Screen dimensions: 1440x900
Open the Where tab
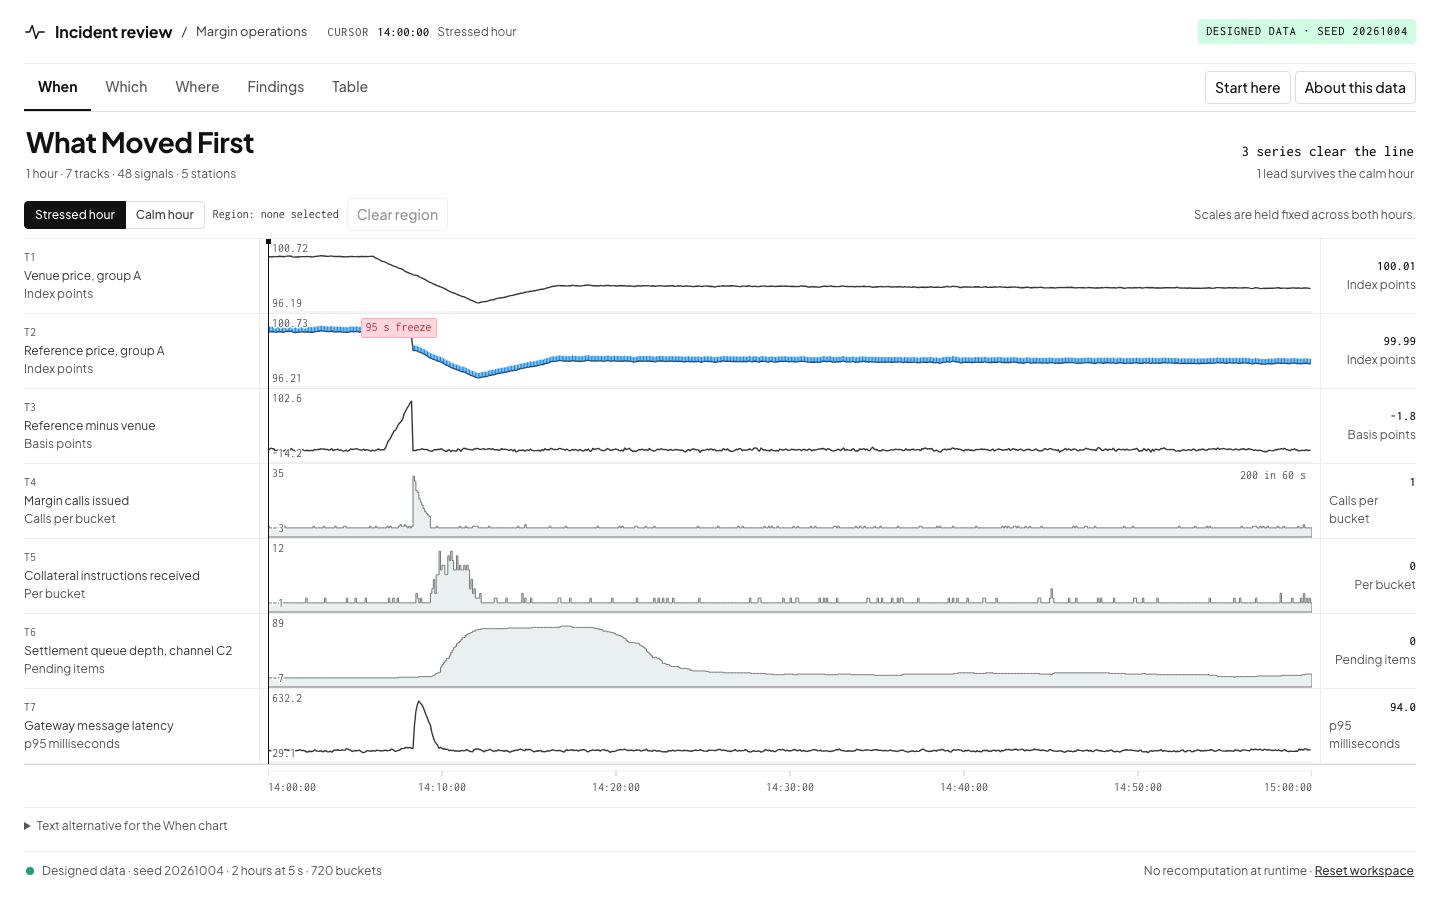pos(197,87)
